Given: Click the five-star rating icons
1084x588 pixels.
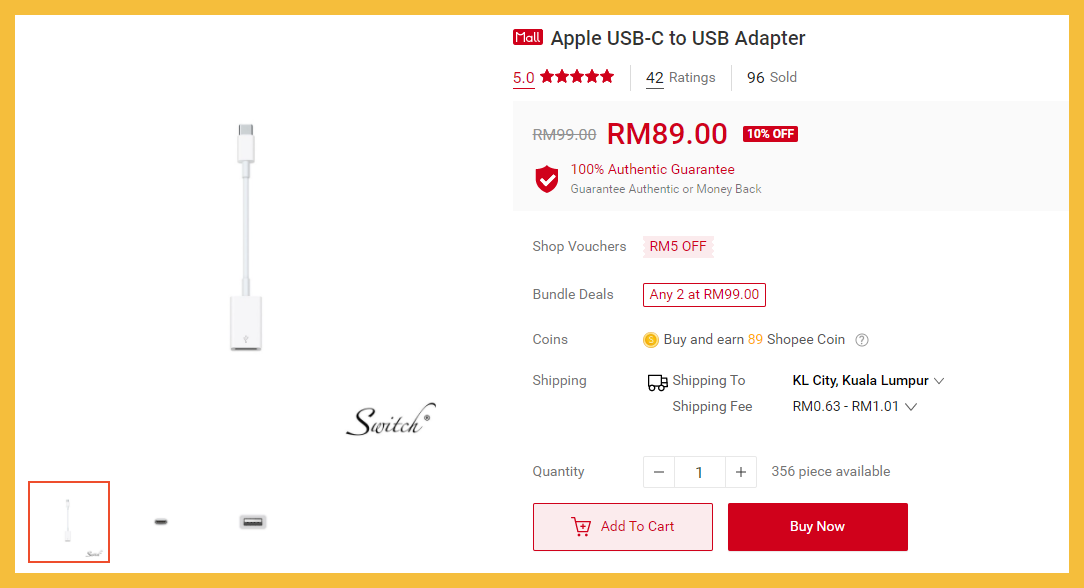Looking at the screenshot, I should coord(577,77).
